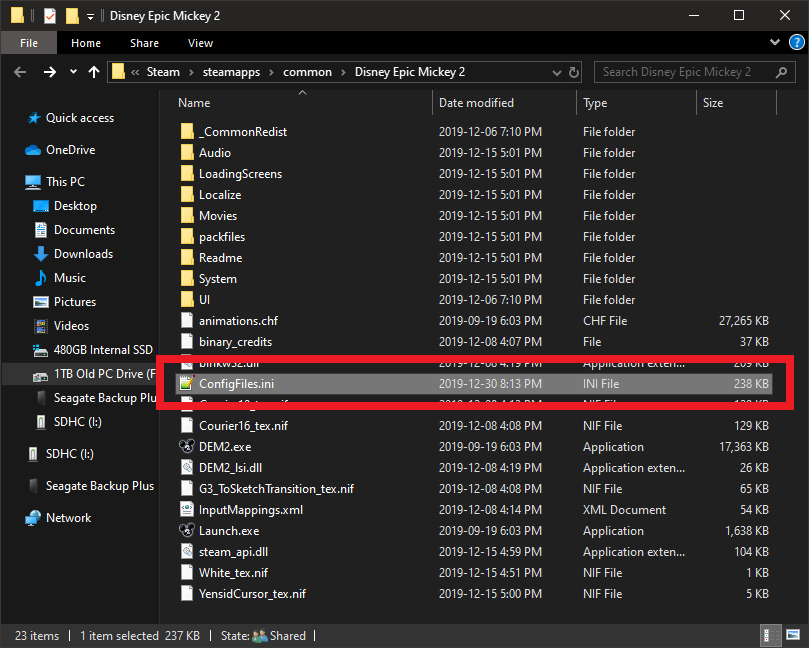Open the File menu
This screenshot has width=809, height=648.
[29, 43]
